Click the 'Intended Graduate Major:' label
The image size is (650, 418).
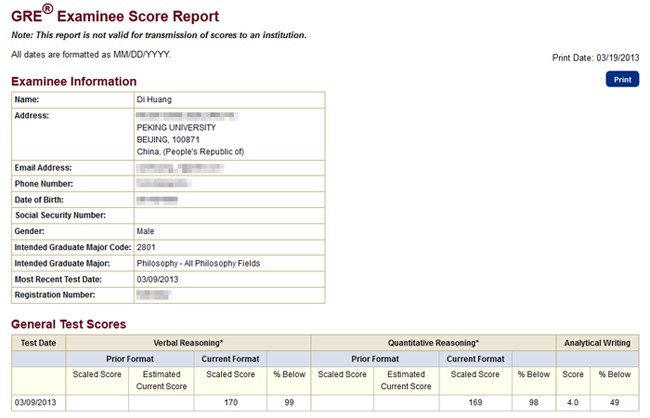[x=62, y=263]
